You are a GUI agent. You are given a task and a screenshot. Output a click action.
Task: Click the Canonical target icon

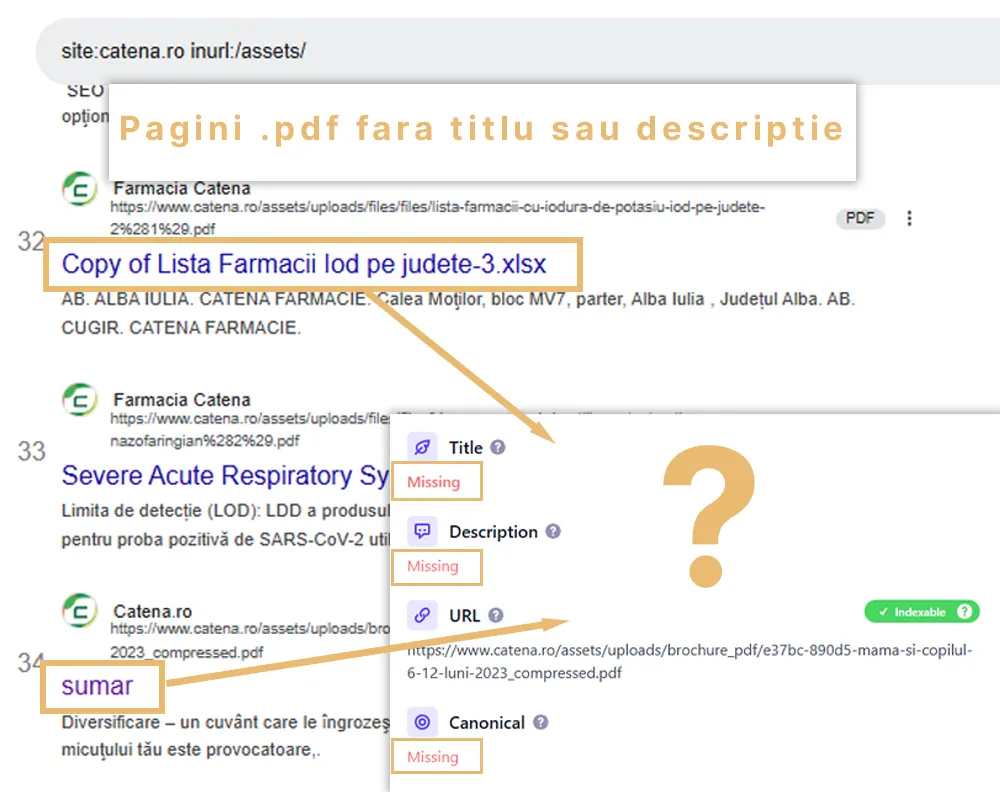422,722
